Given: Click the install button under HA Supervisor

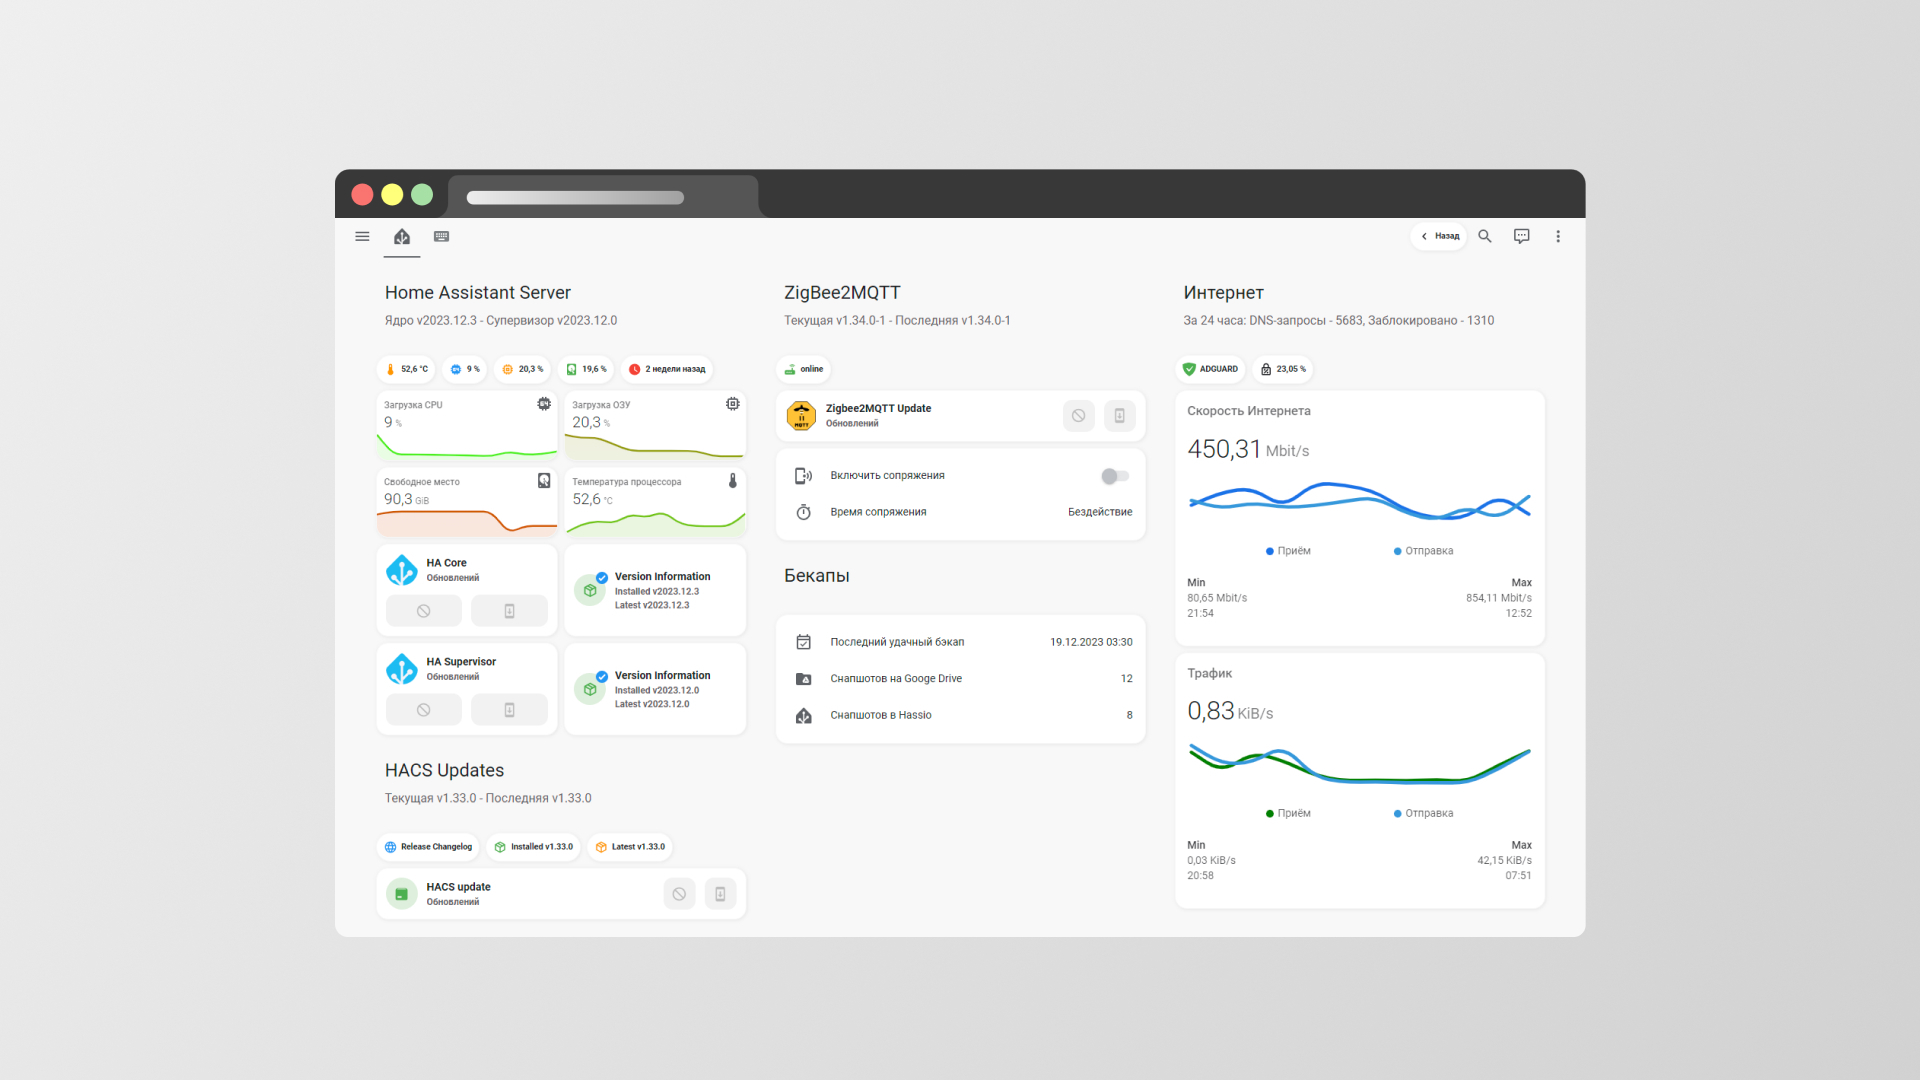Looking at the screenshot, I should [x=510, y=710].
